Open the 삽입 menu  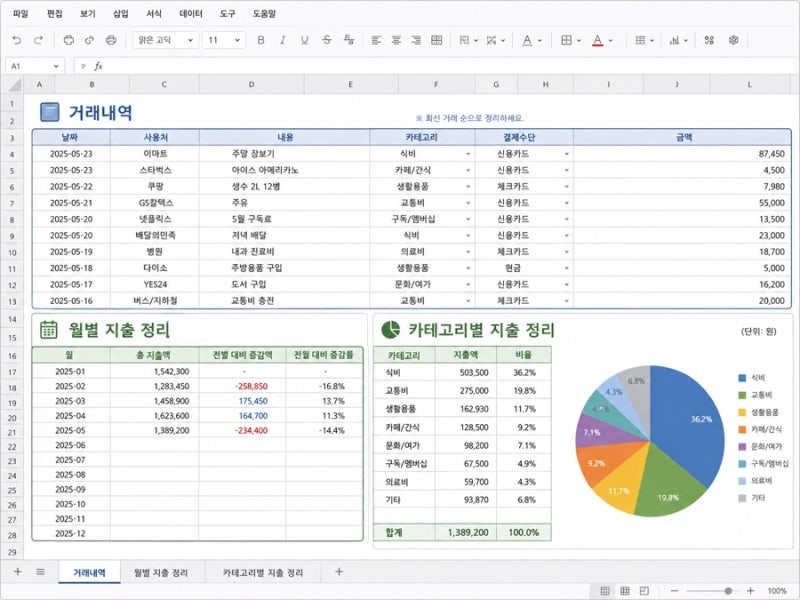(120, 14)
